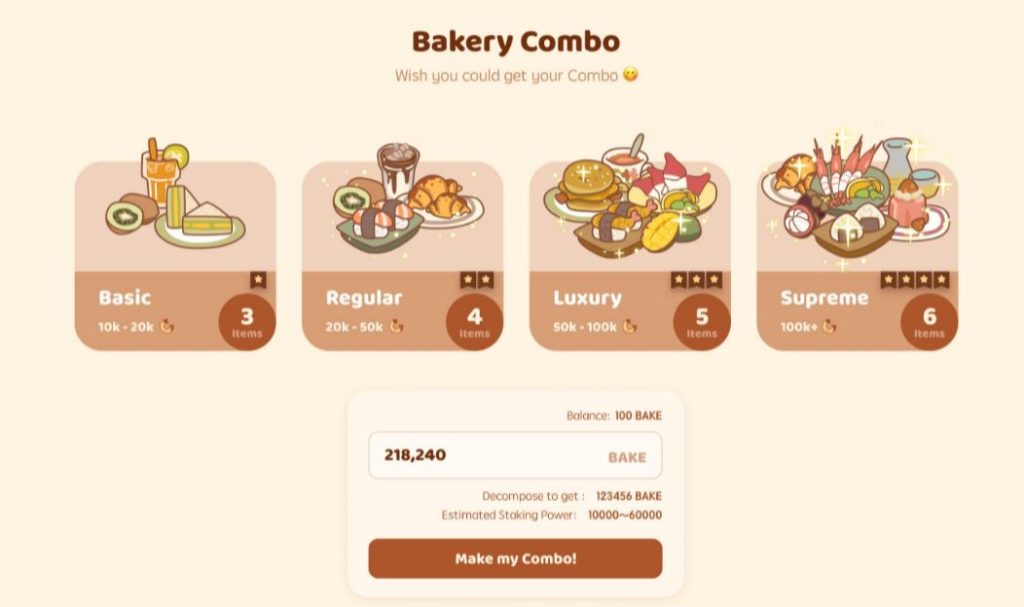
Task: Click the 4 items circle on Regular
Action: (474, 322)
